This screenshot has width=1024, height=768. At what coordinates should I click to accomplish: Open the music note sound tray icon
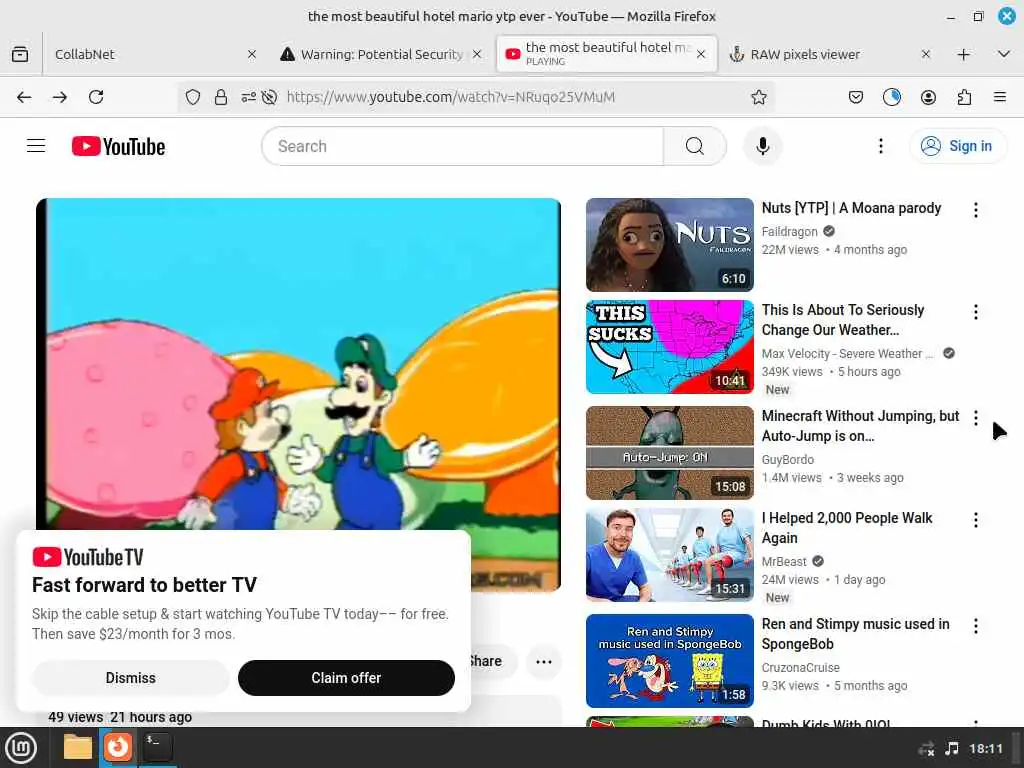[952, 748]
